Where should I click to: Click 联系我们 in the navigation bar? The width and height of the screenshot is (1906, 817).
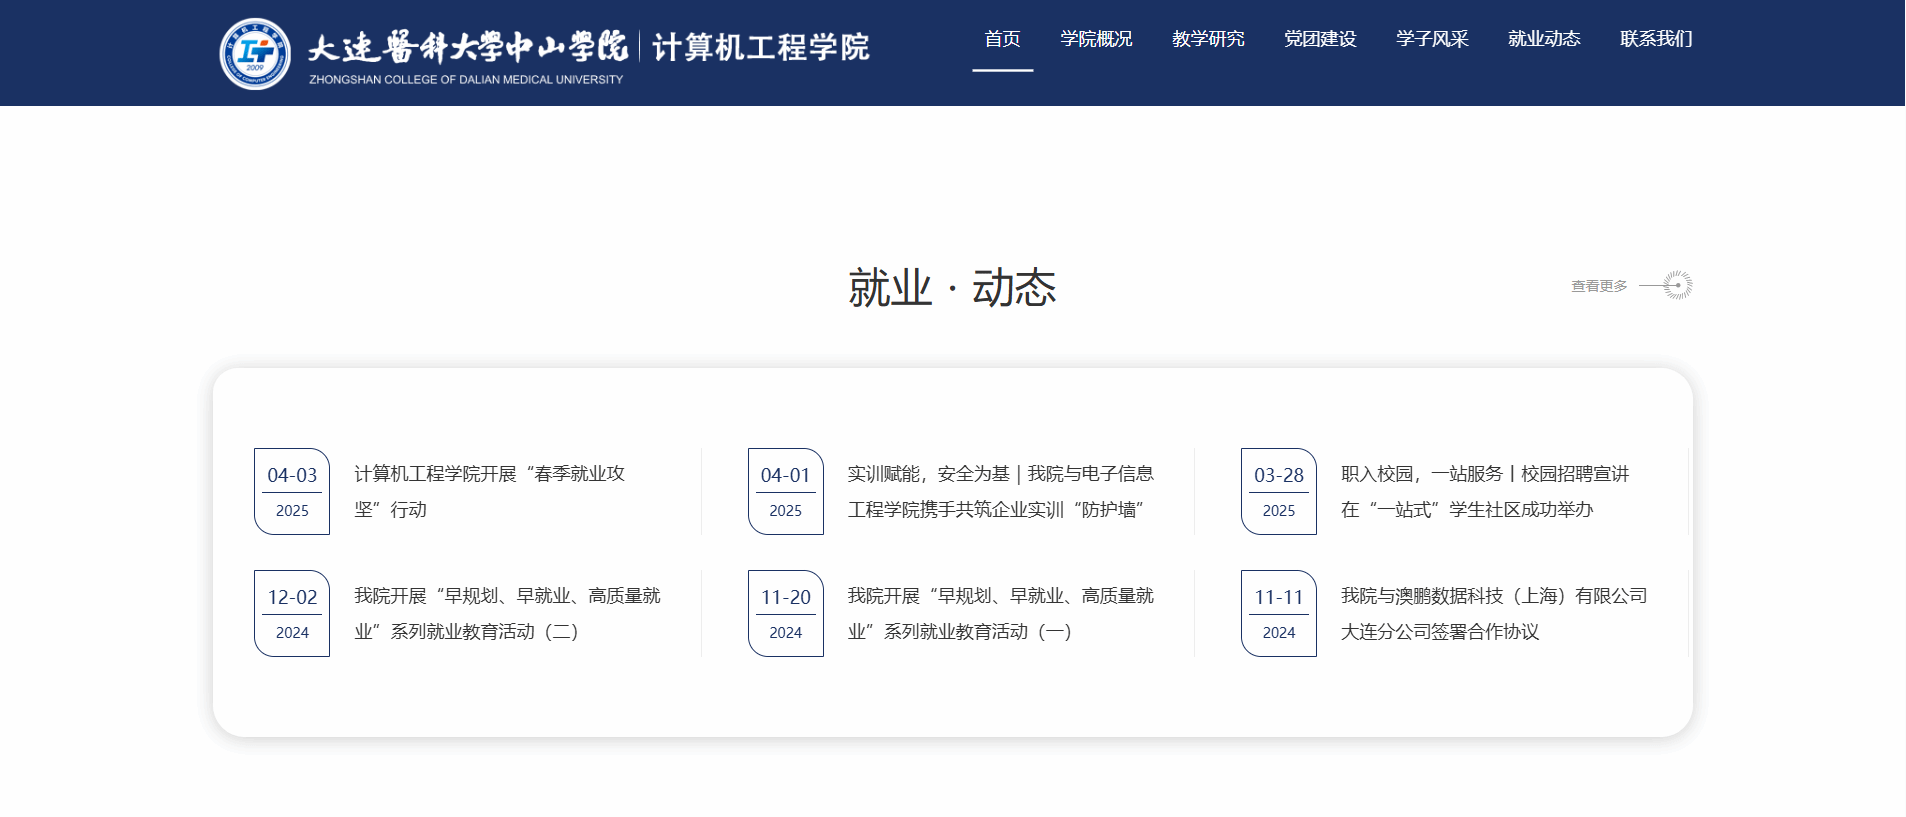pos(1656,39)
